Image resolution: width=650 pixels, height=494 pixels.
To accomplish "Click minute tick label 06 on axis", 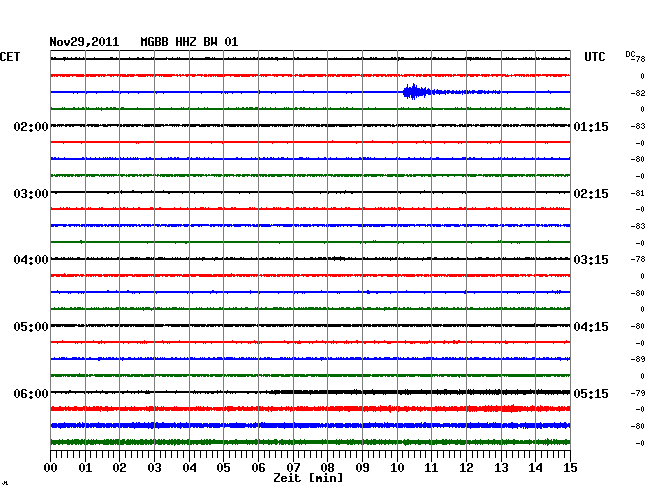I will click(x=258, y=467).
